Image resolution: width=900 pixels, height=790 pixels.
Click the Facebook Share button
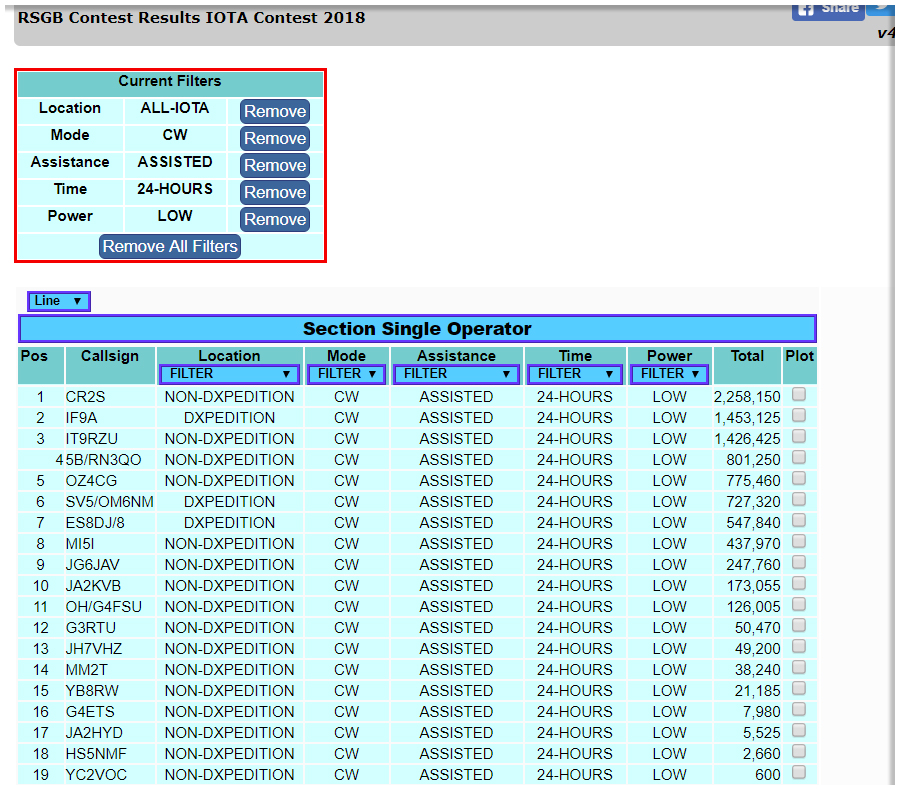(827, 9)
